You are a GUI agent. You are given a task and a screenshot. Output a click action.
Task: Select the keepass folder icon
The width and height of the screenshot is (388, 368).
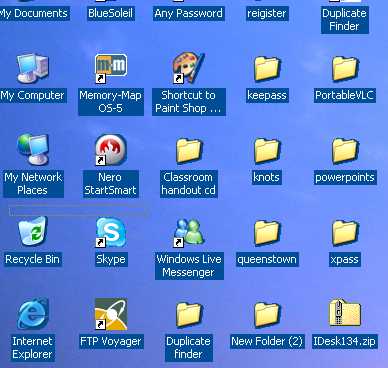click(267, 69)
